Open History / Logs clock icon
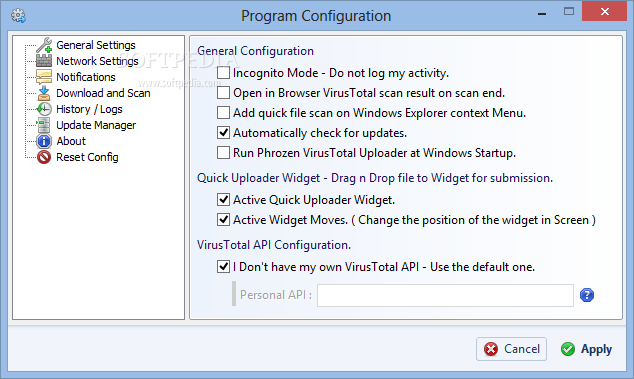 [x=44, y=109]
